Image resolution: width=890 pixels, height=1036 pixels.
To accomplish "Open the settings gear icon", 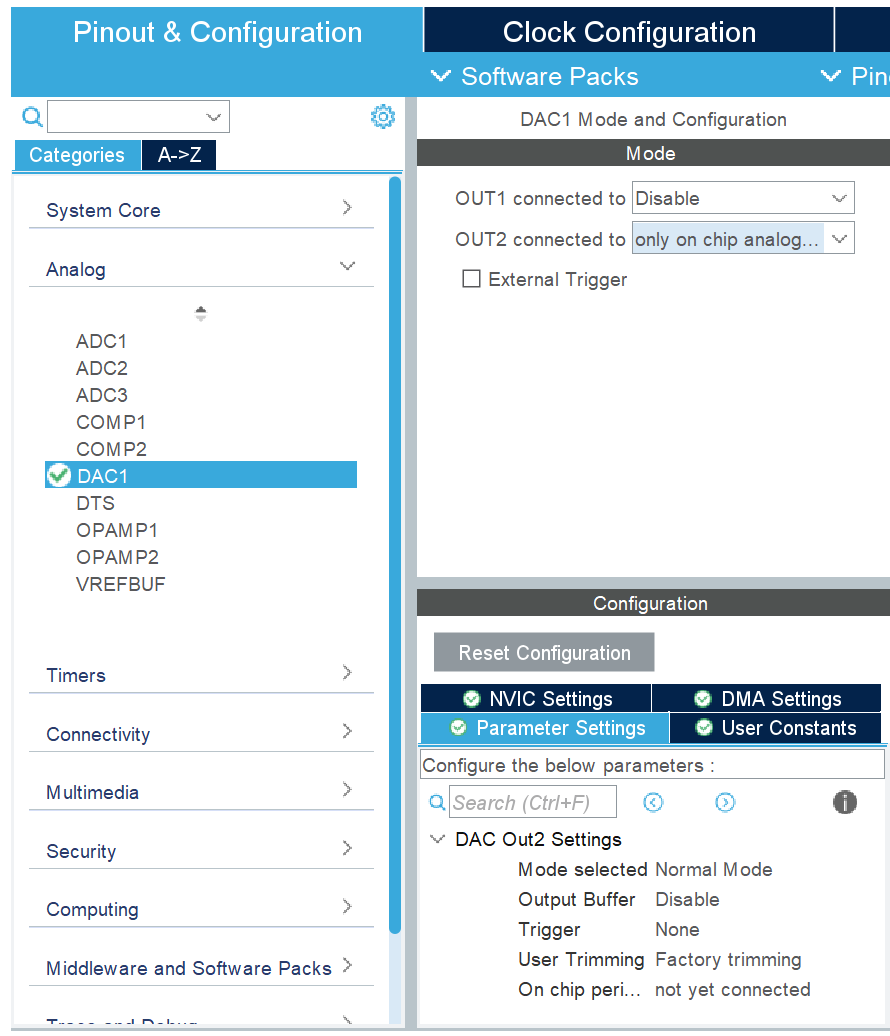I will tap(383, 116).
